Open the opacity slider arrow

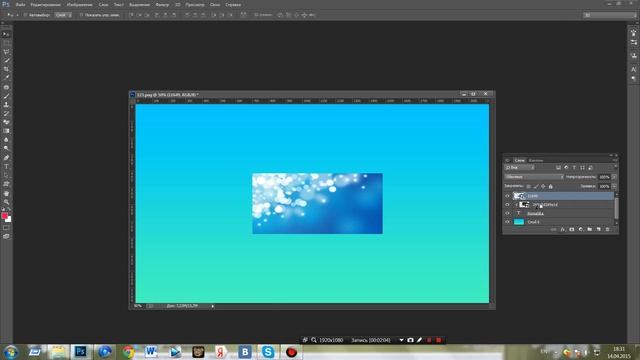(614, 177)
